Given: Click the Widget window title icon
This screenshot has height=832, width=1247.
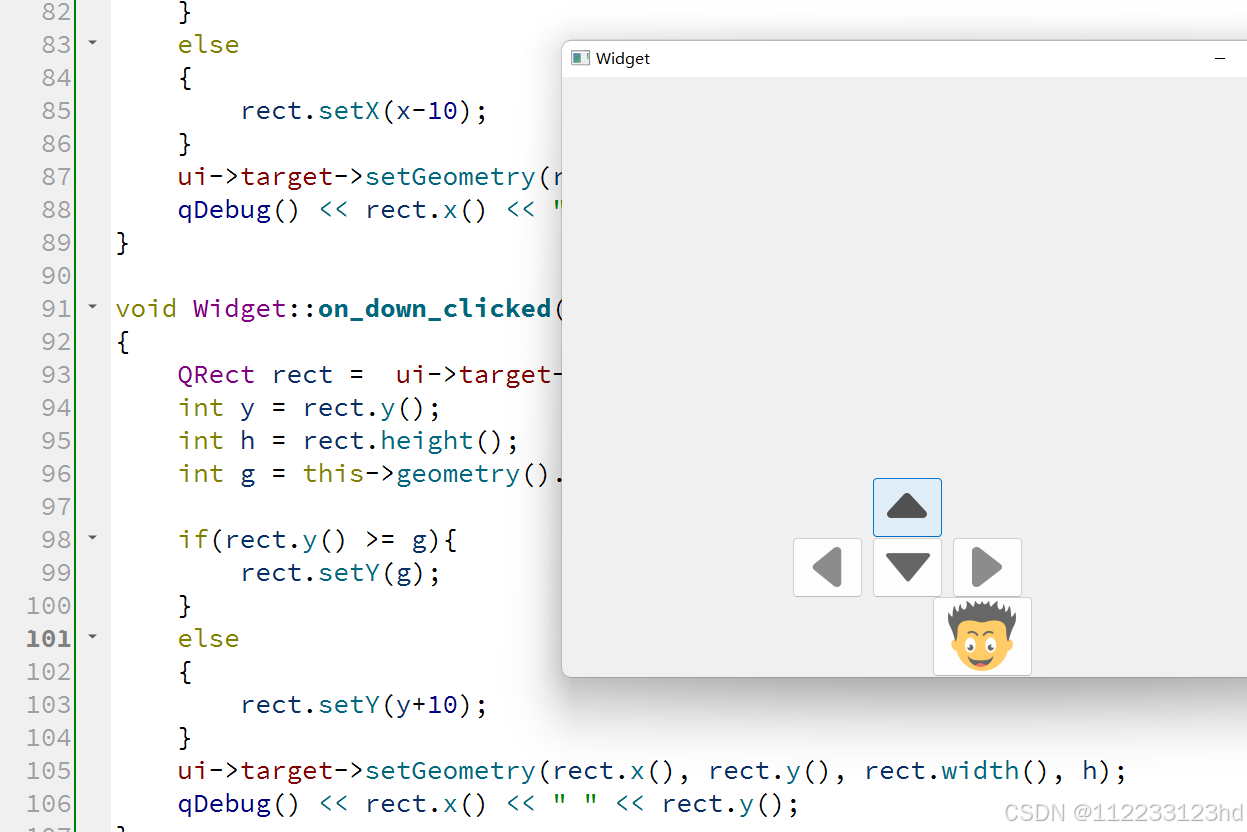Looking at the screenshot, I should pyautogui.click(x=580, y=58).
